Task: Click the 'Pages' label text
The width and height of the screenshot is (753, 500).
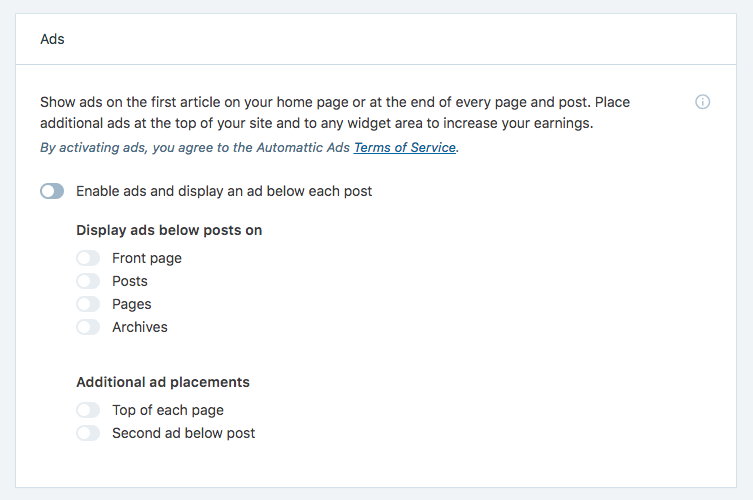Action: (x=132, y=305)
